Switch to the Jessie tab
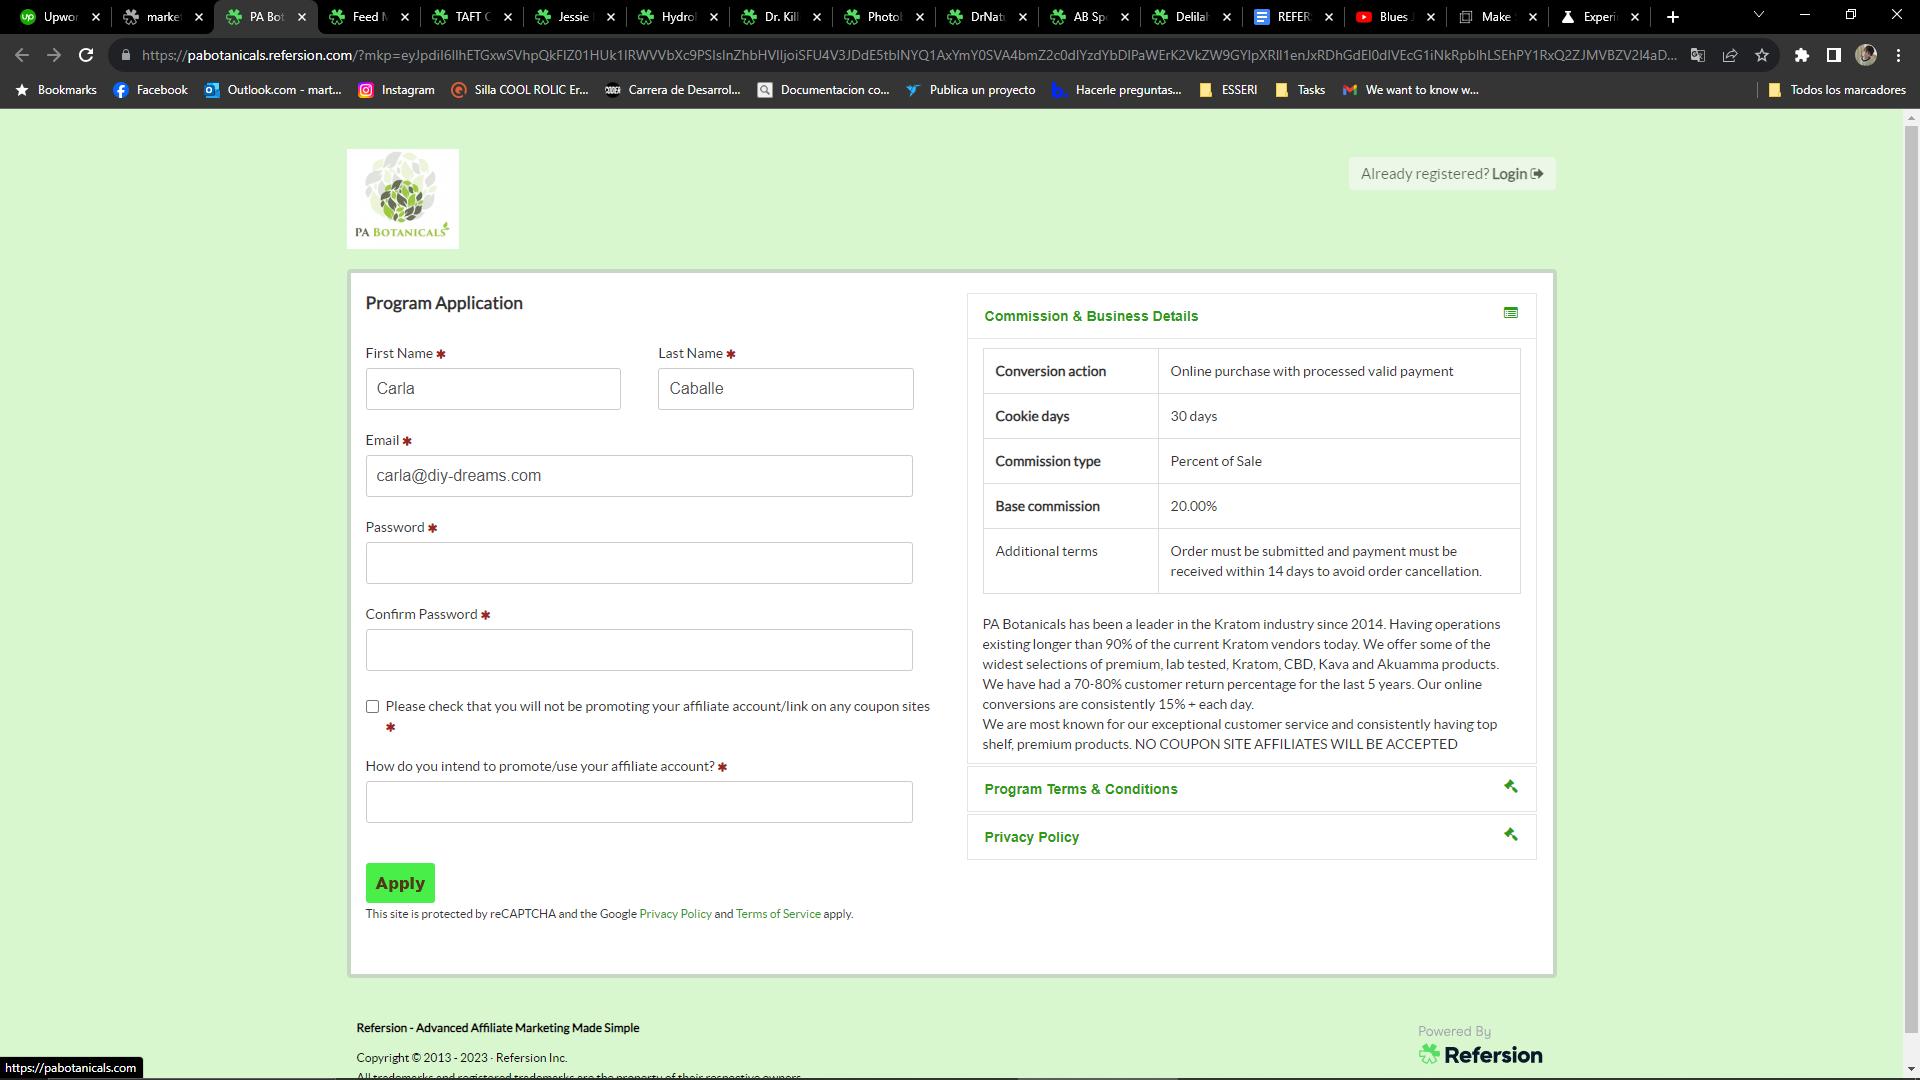Viewport: 1920px width, 1080px height. coord(574,17)
